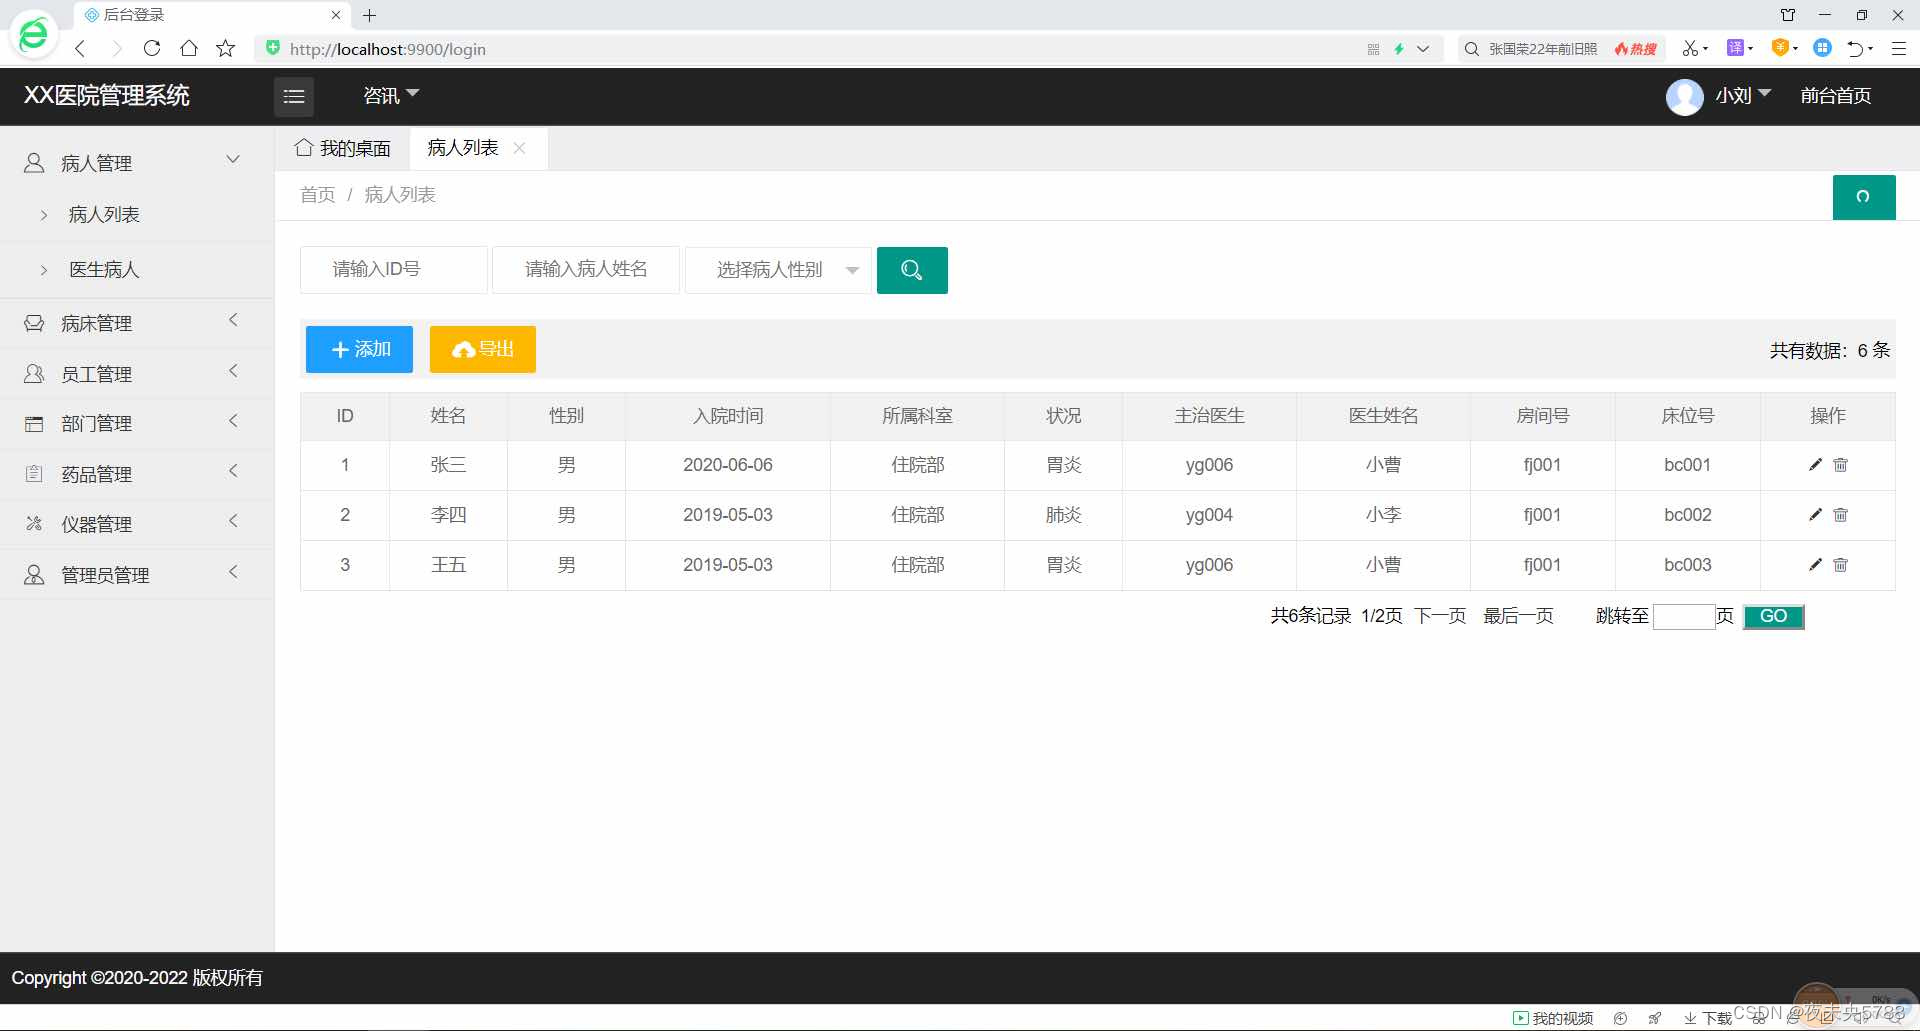Click the 360 browser logo icon
The width and height of the screenshot is (1920, 1031).
coord(33,35)
